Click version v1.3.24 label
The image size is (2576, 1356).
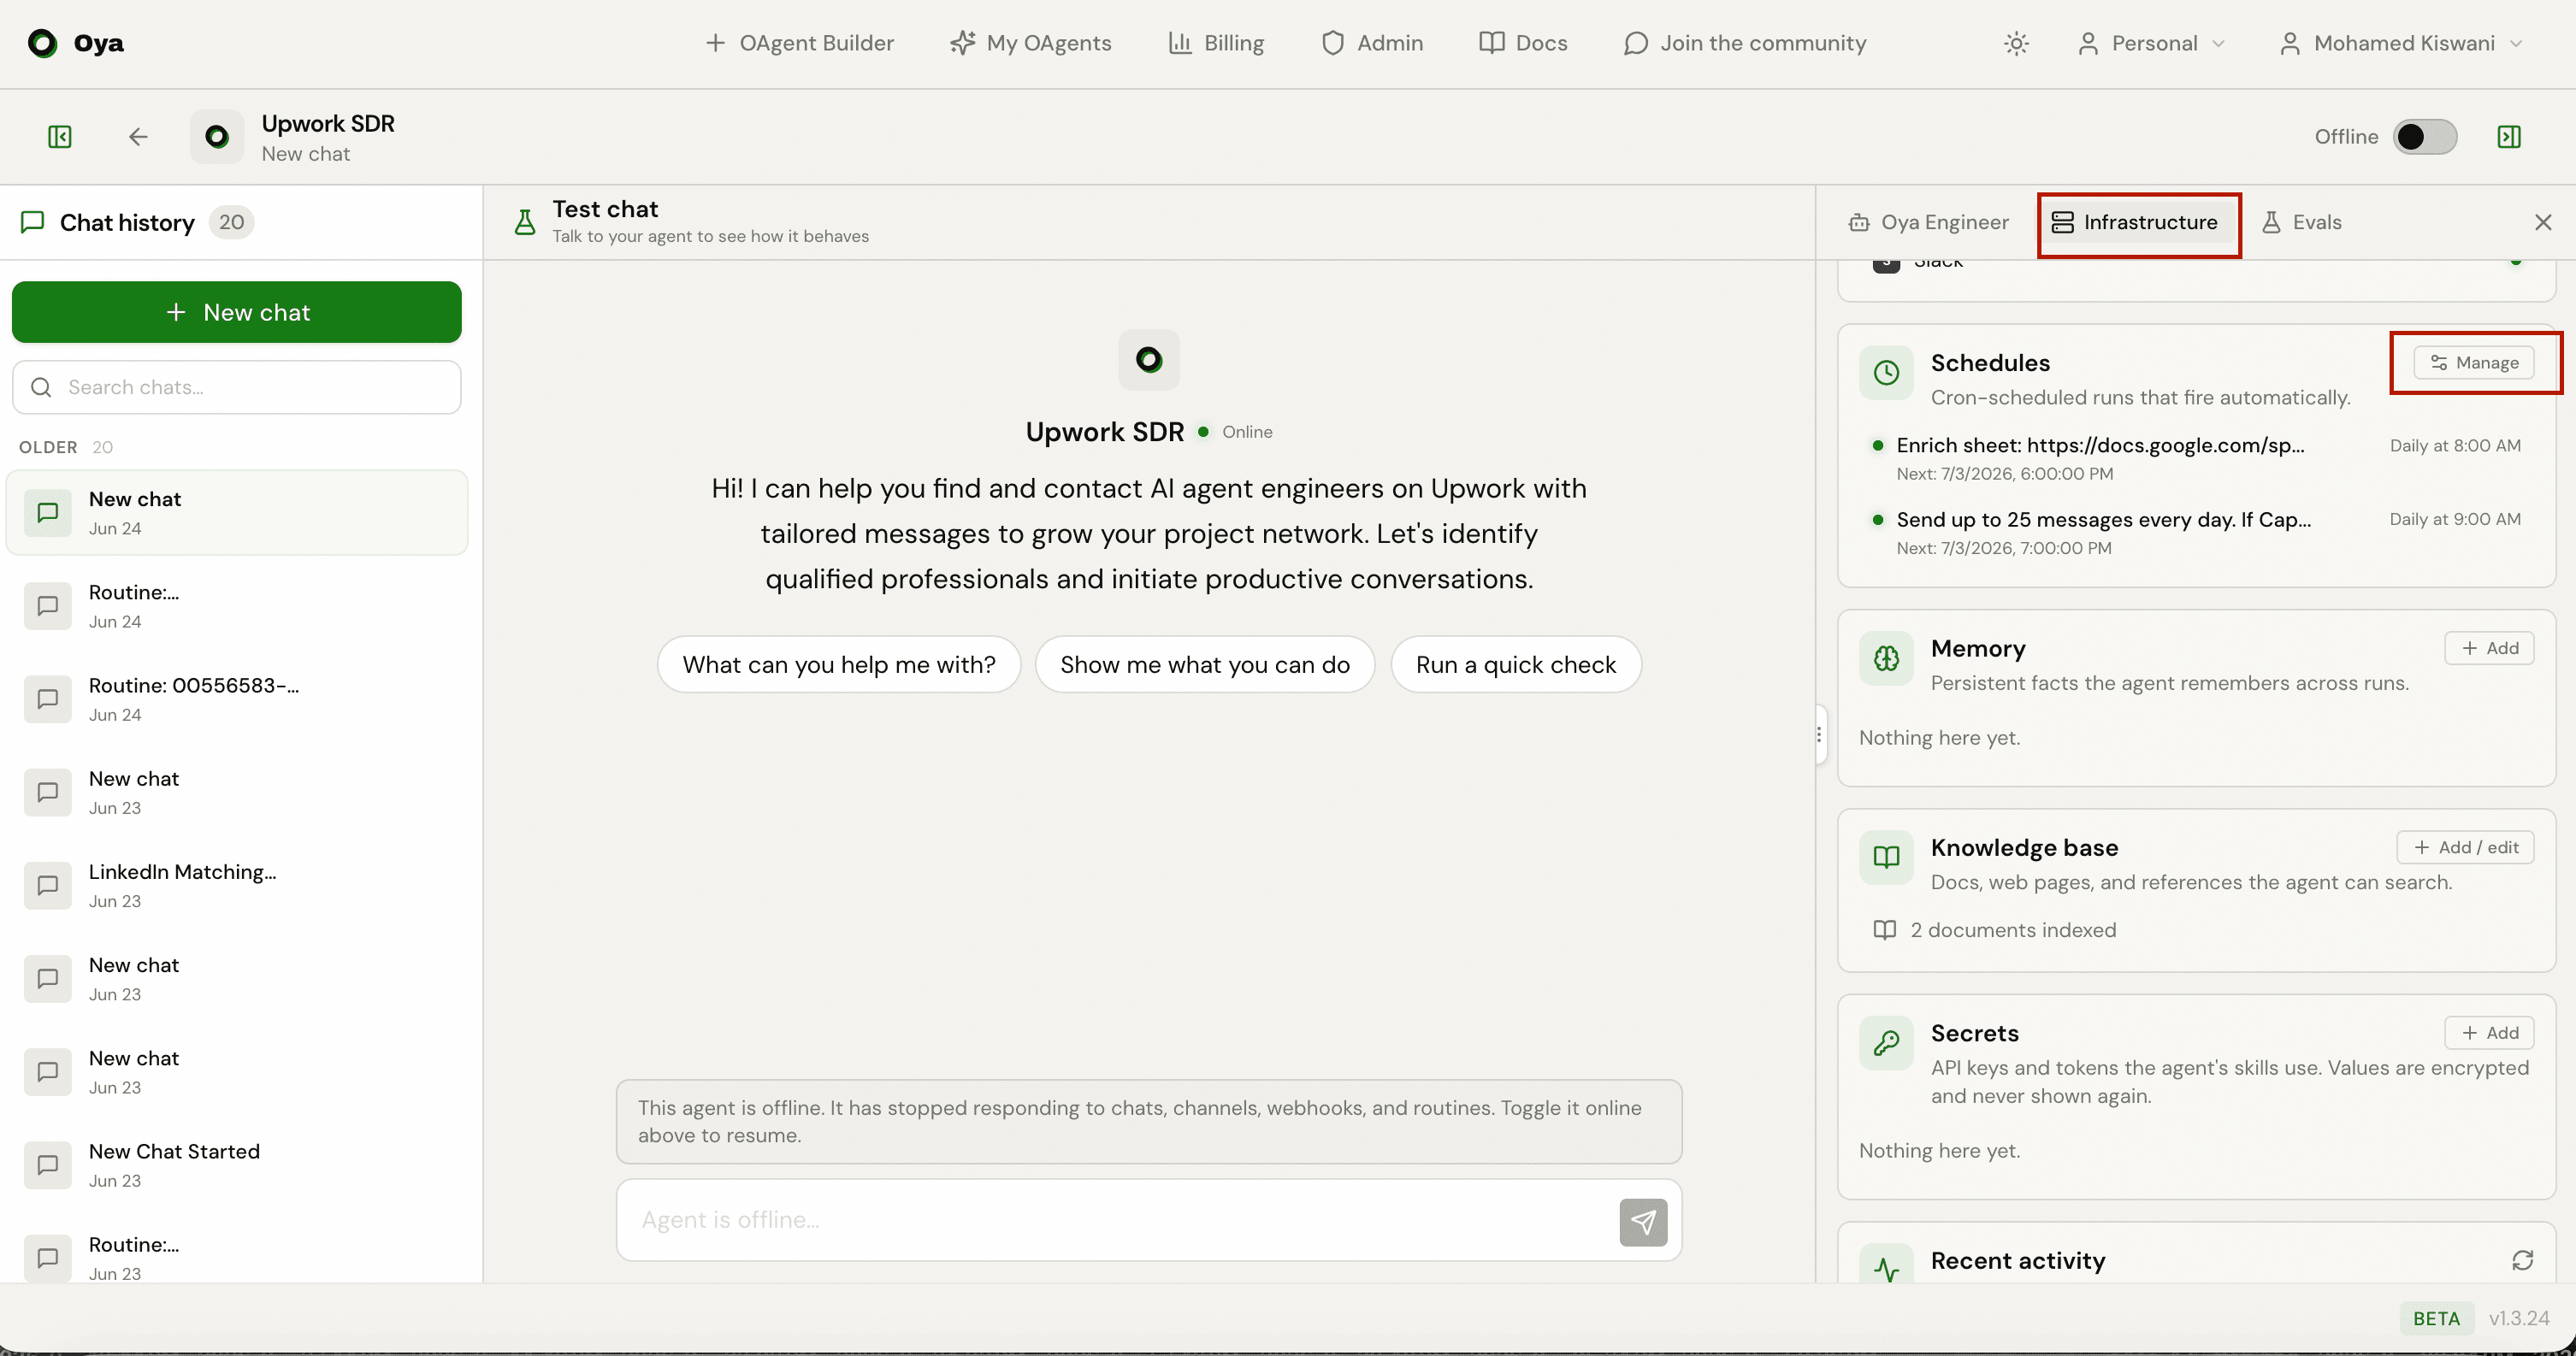click(x=2519, y=1318)
